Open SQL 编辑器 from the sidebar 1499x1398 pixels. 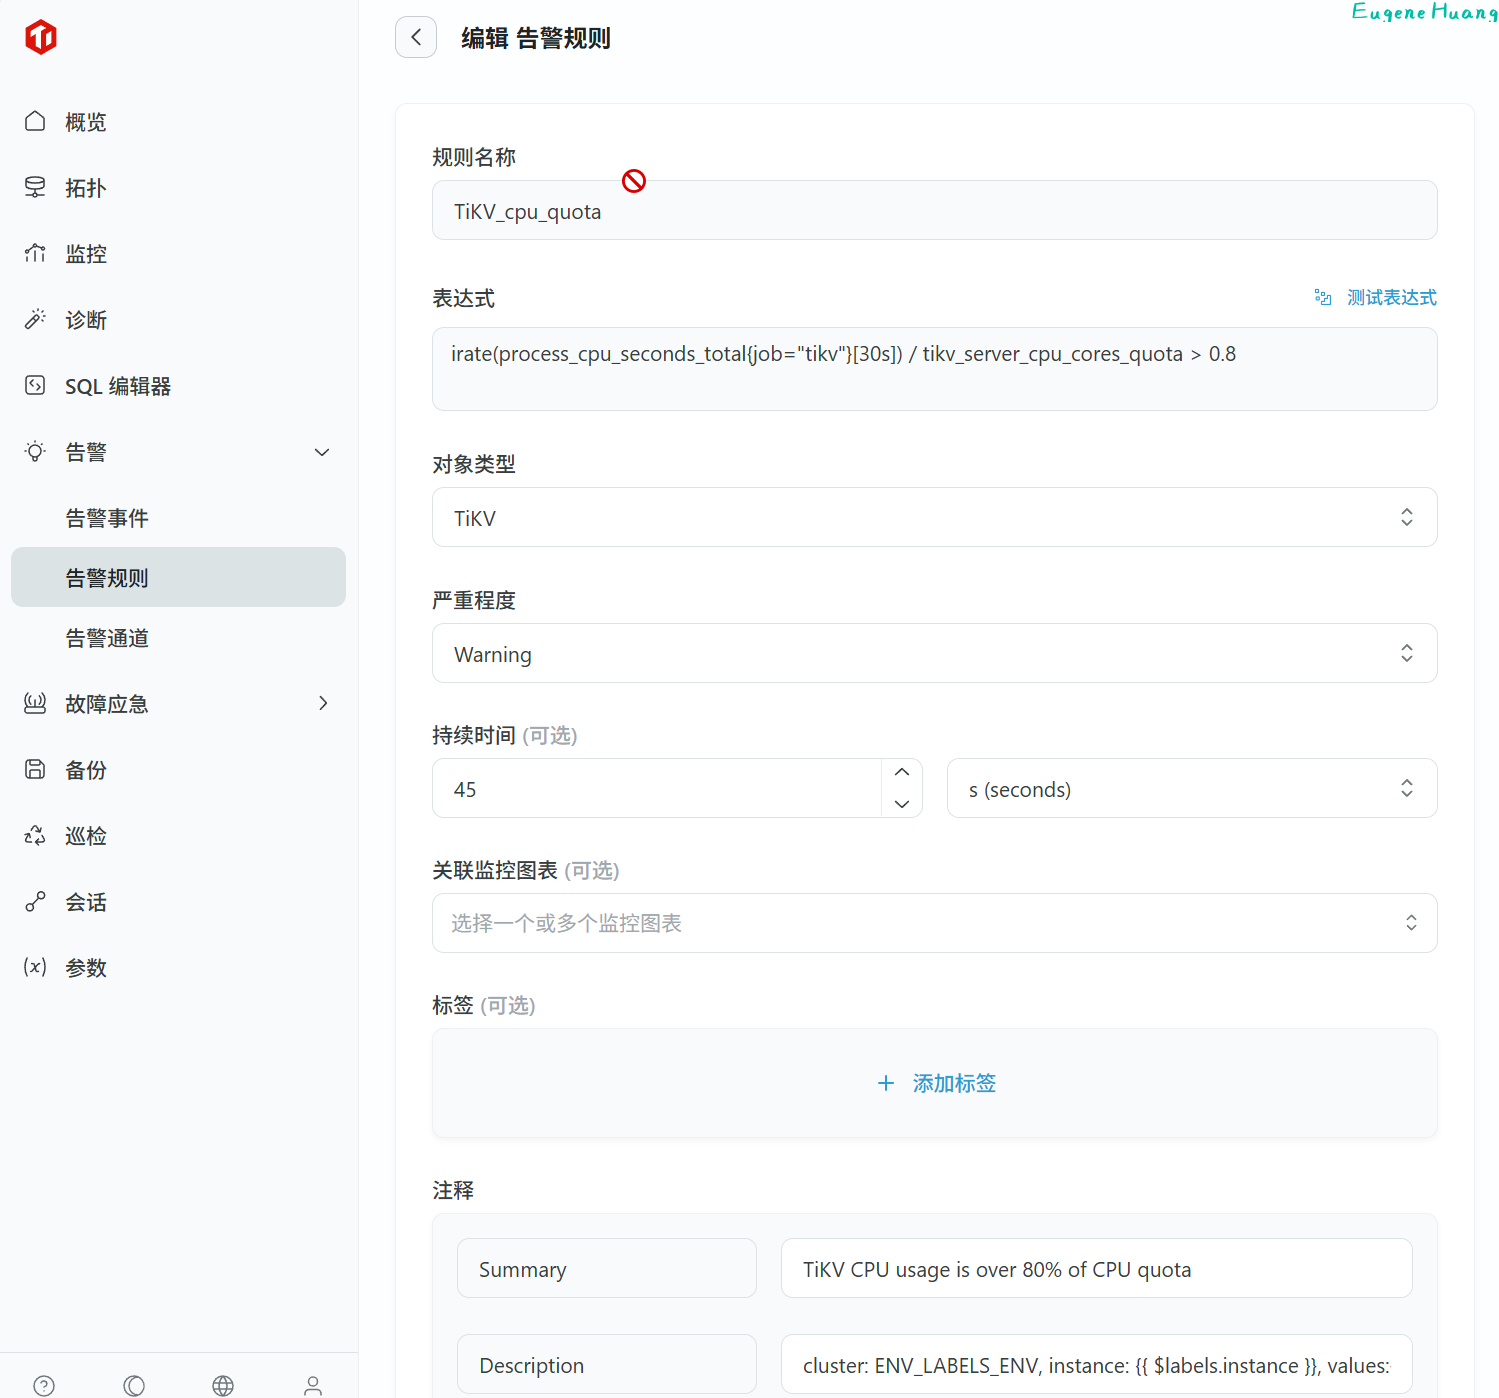pyautogui.click(x=118, y=386)
